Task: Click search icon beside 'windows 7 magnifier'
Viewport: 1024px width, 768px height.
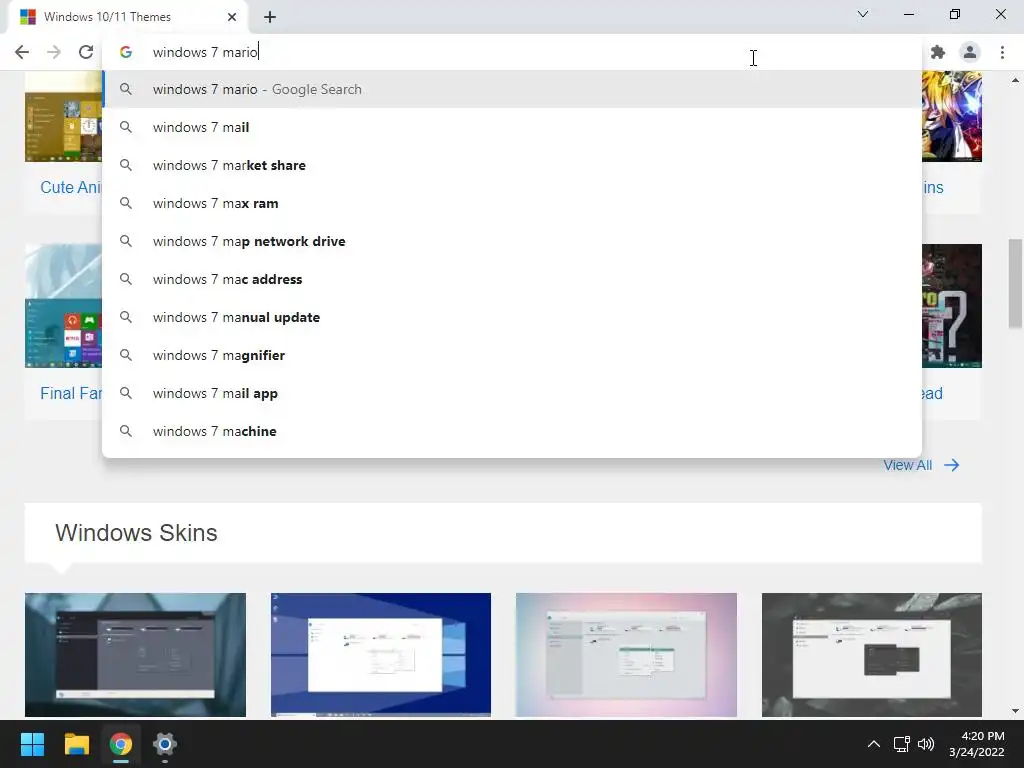Action: (x=126, y=355)
